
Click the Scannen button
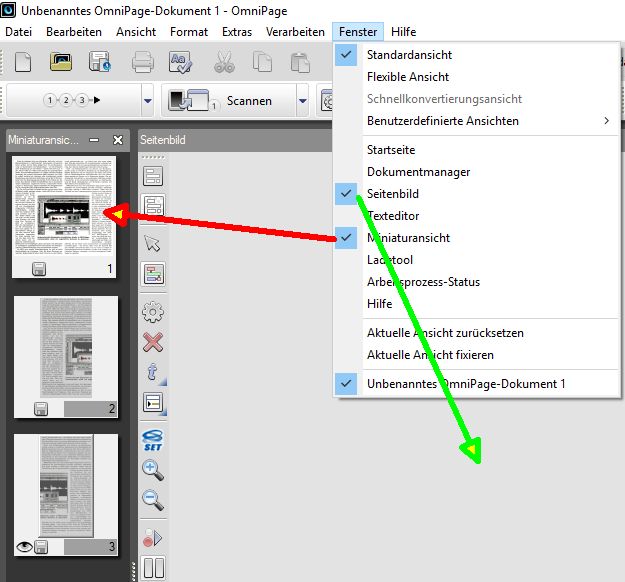click(229, 100)
